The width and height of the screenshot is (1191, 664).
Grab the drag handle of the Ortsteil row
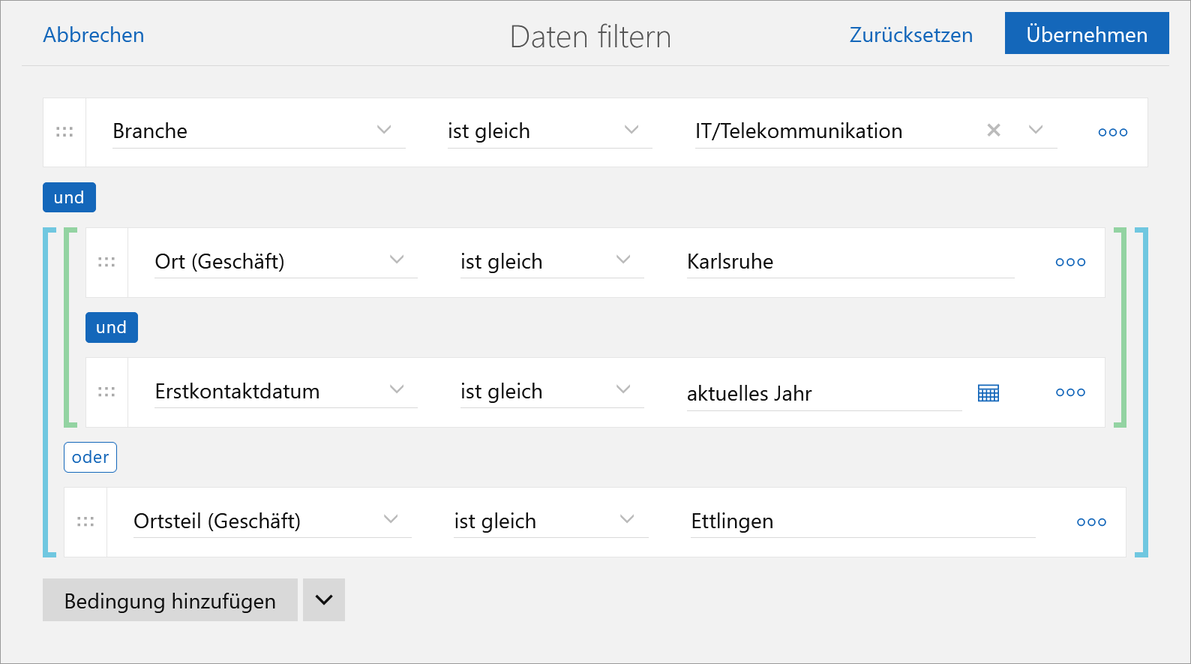pos(85,521)
